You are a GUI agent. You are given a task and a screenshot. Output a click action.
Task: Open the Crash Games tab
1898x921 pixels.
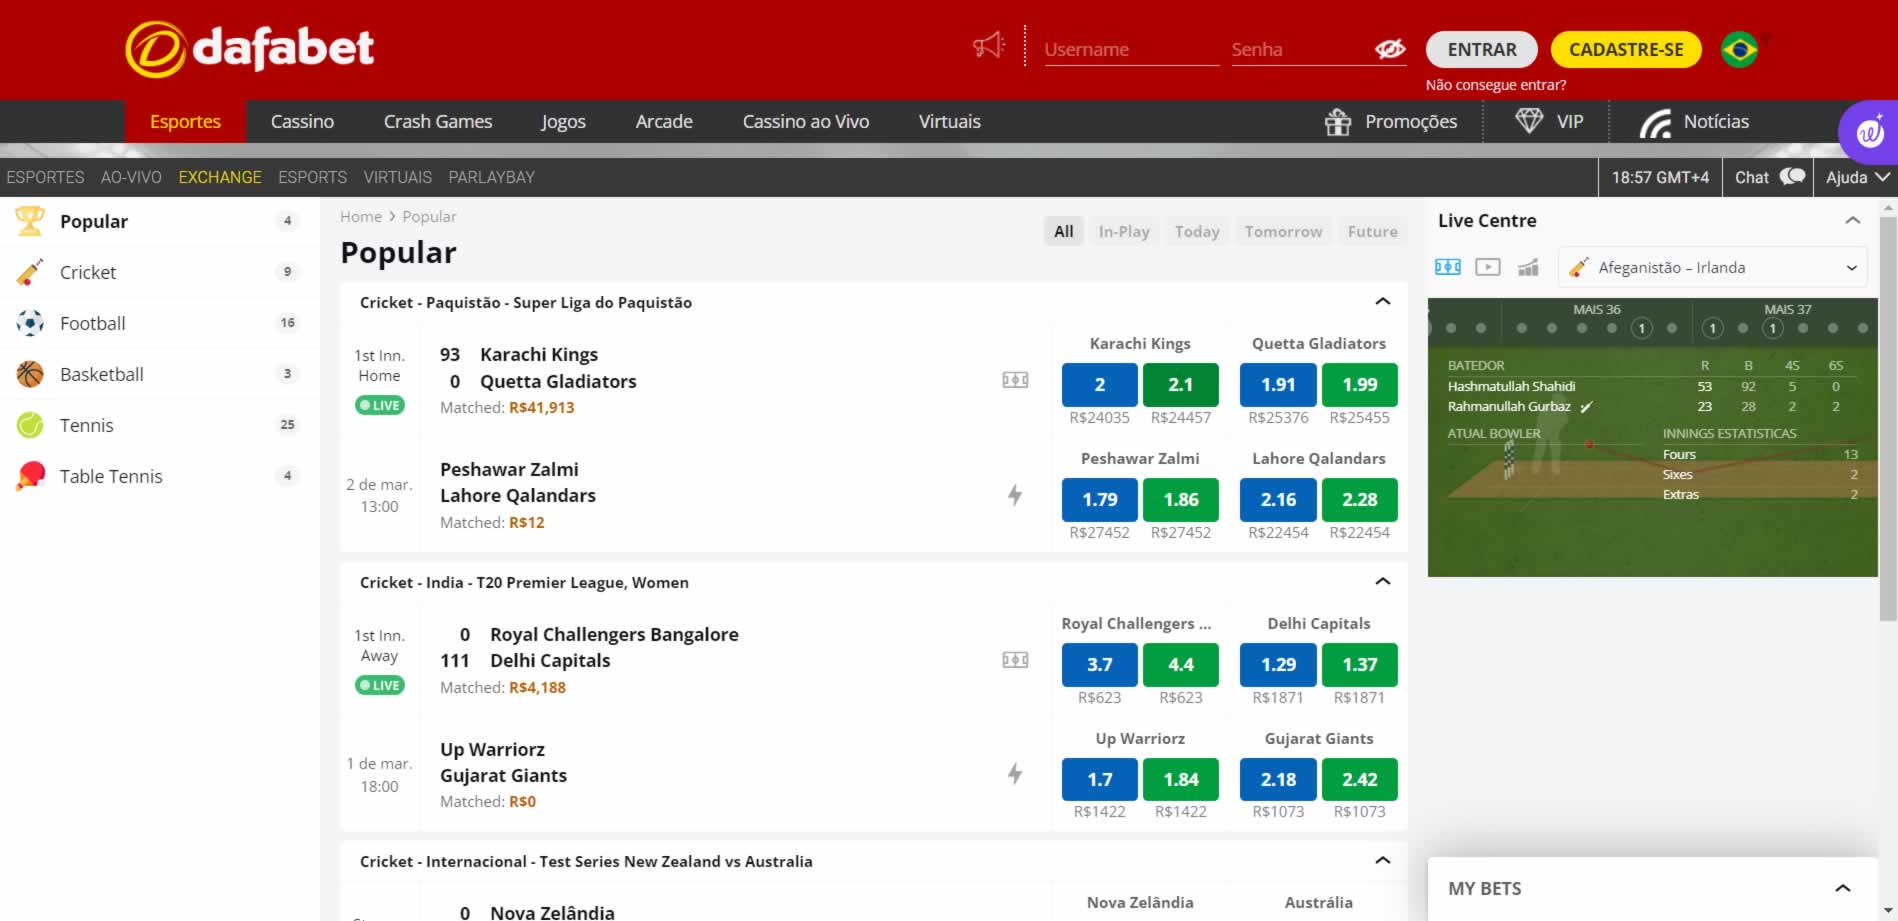[438, 121]
